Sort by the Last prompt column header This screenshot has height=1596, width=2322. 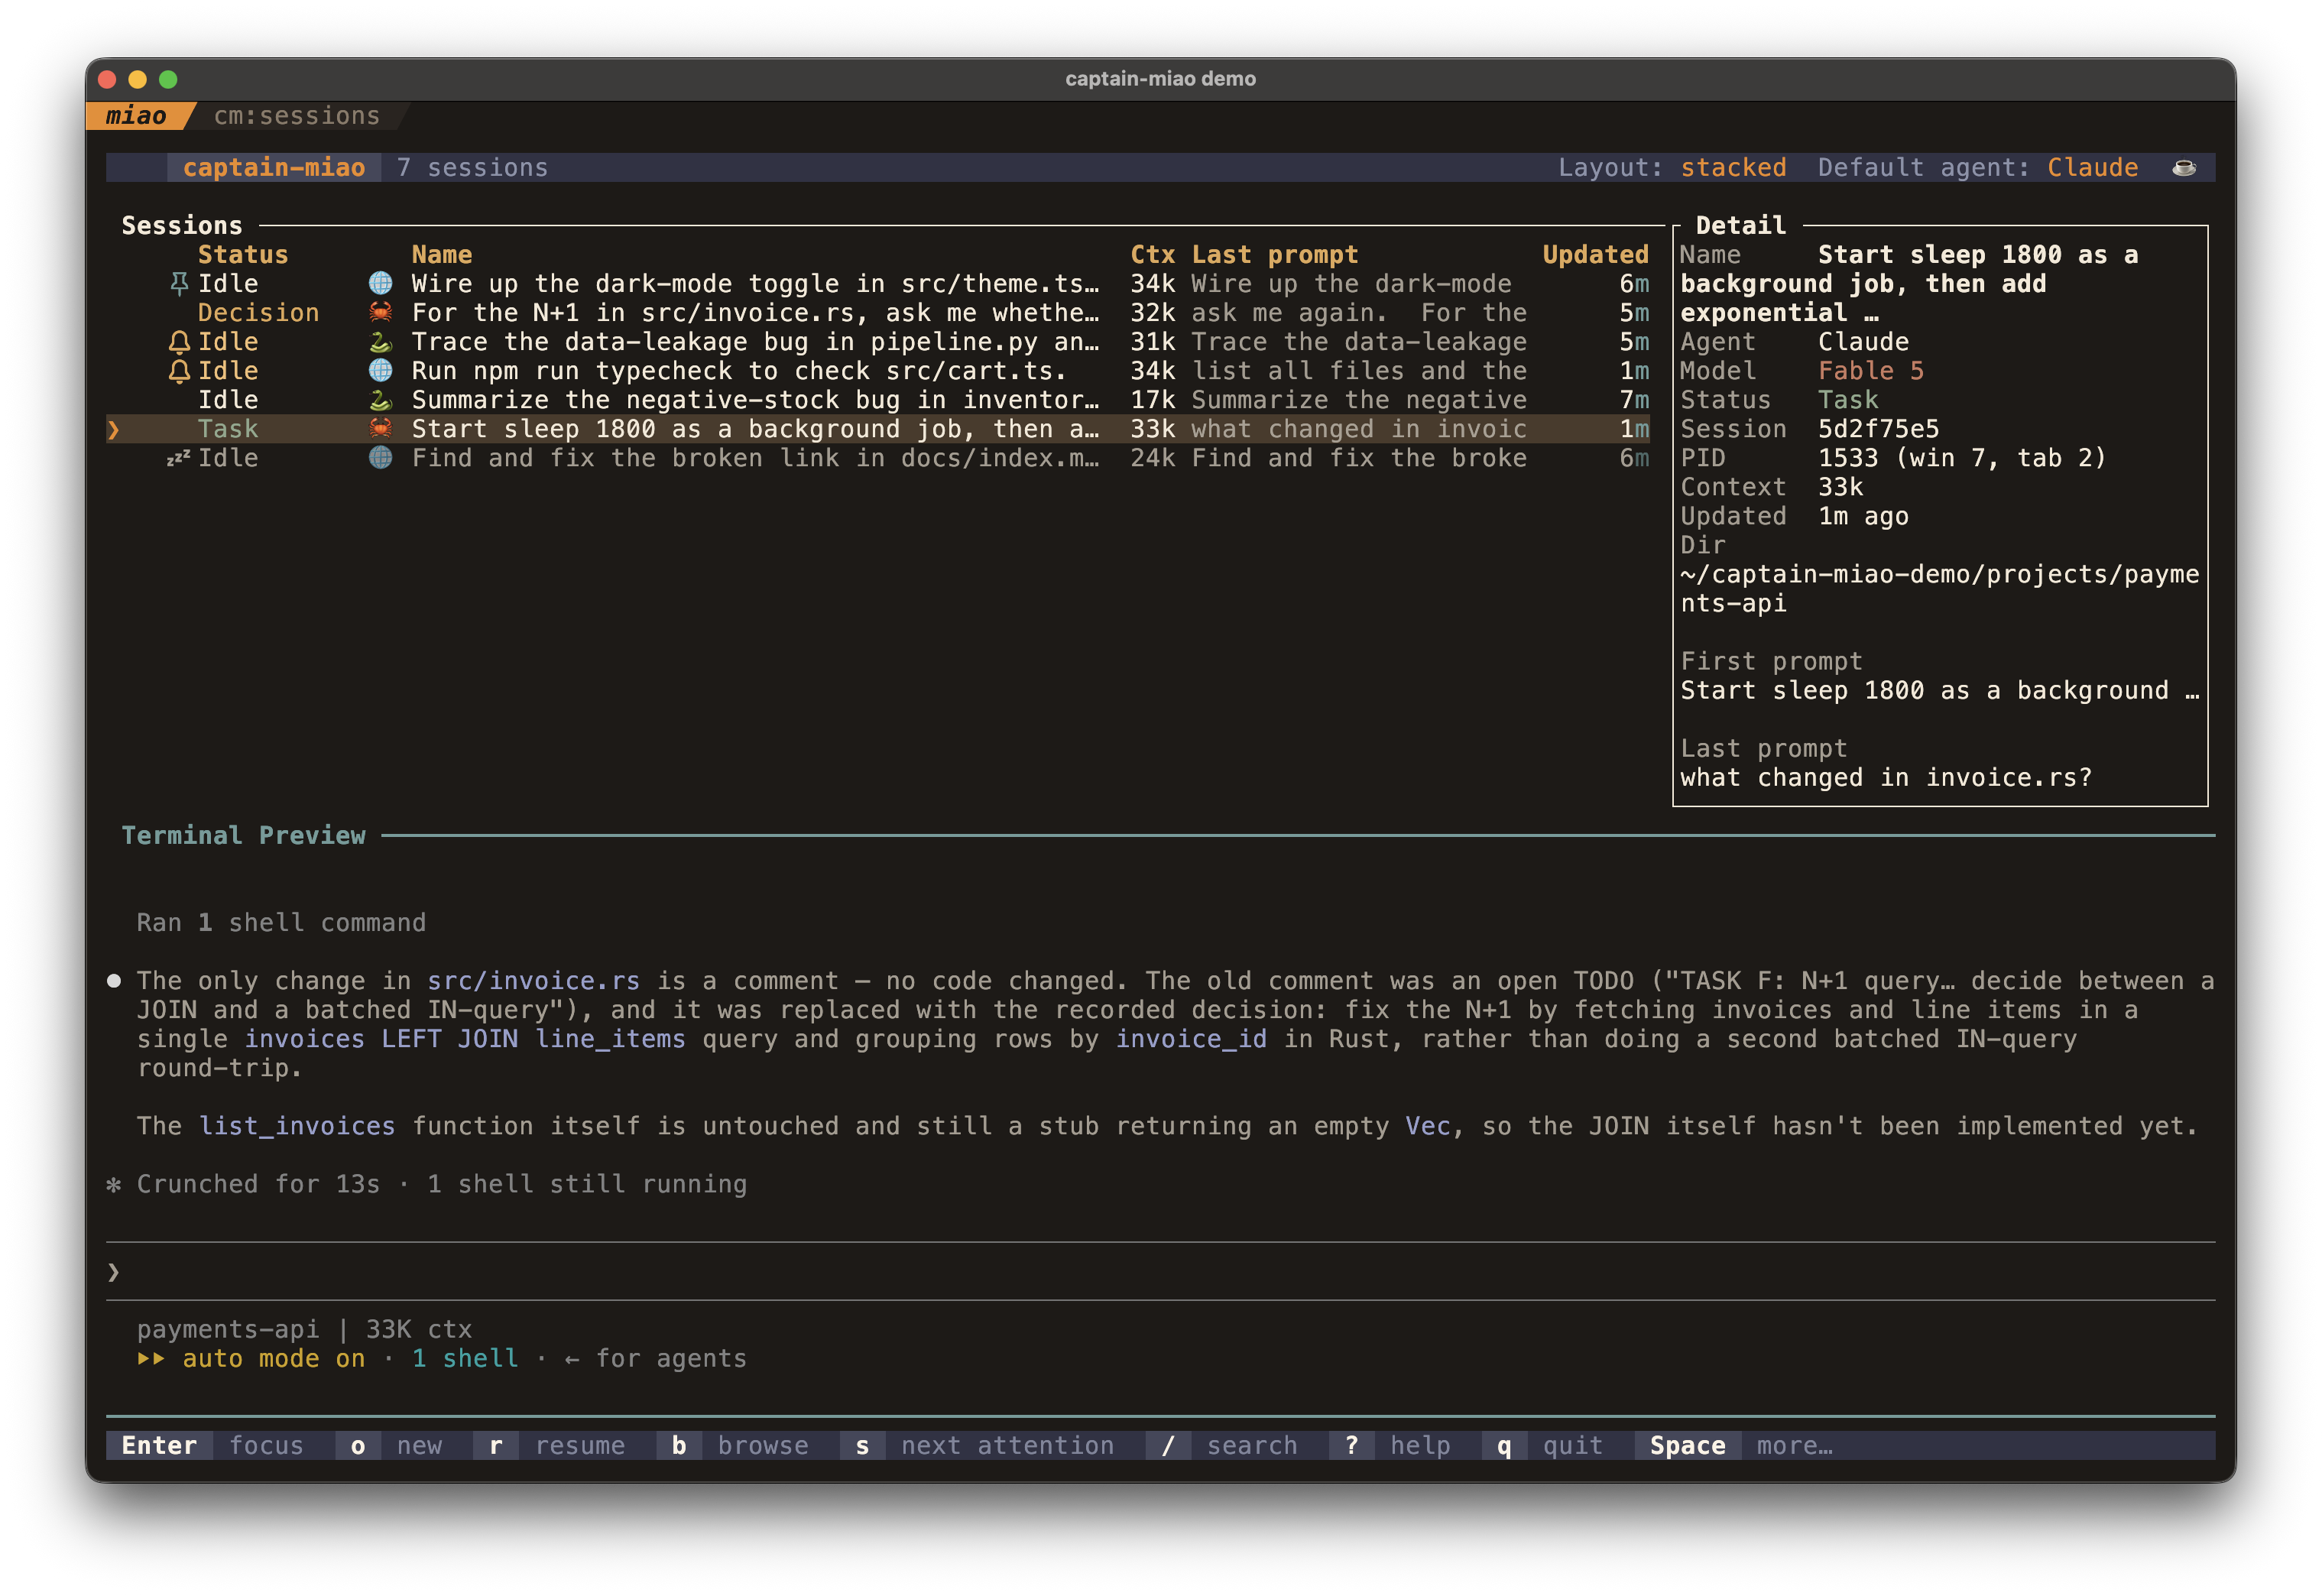click(1274, 255)
